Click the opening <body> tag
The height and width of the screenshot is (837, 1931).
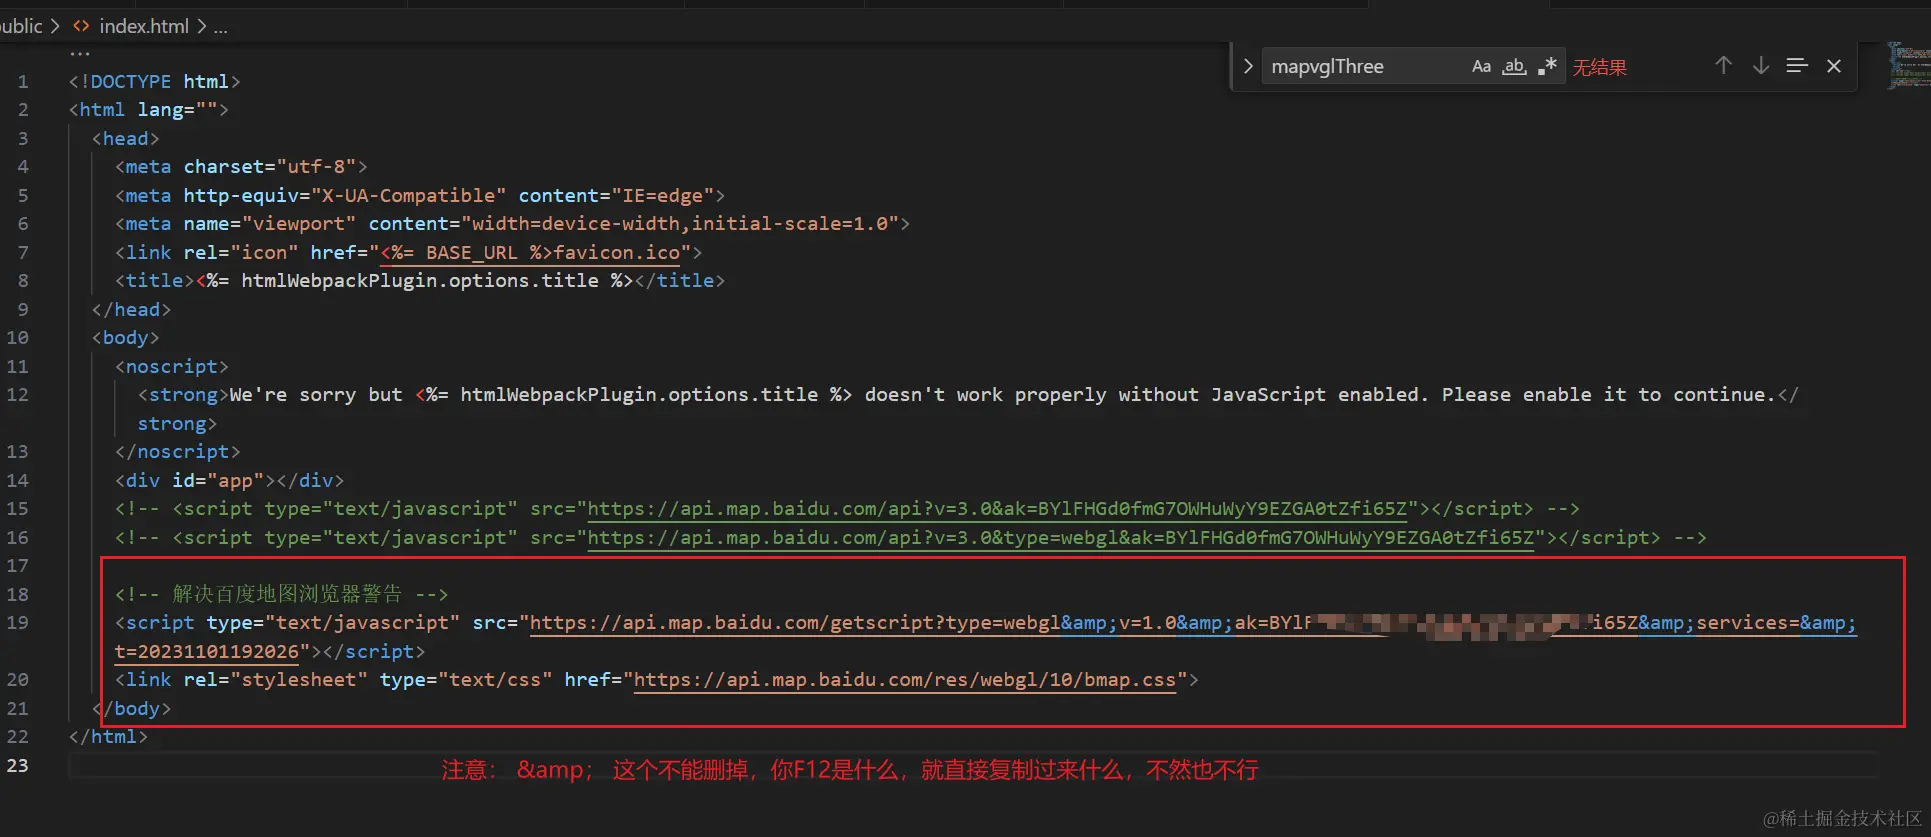126,338
